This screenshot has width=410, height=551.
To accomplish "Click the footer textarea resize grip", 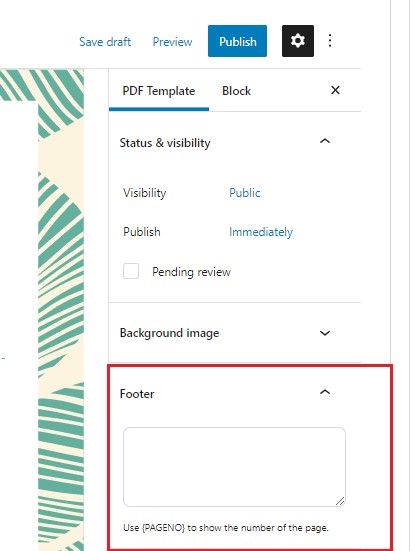I will pos(340,501).
